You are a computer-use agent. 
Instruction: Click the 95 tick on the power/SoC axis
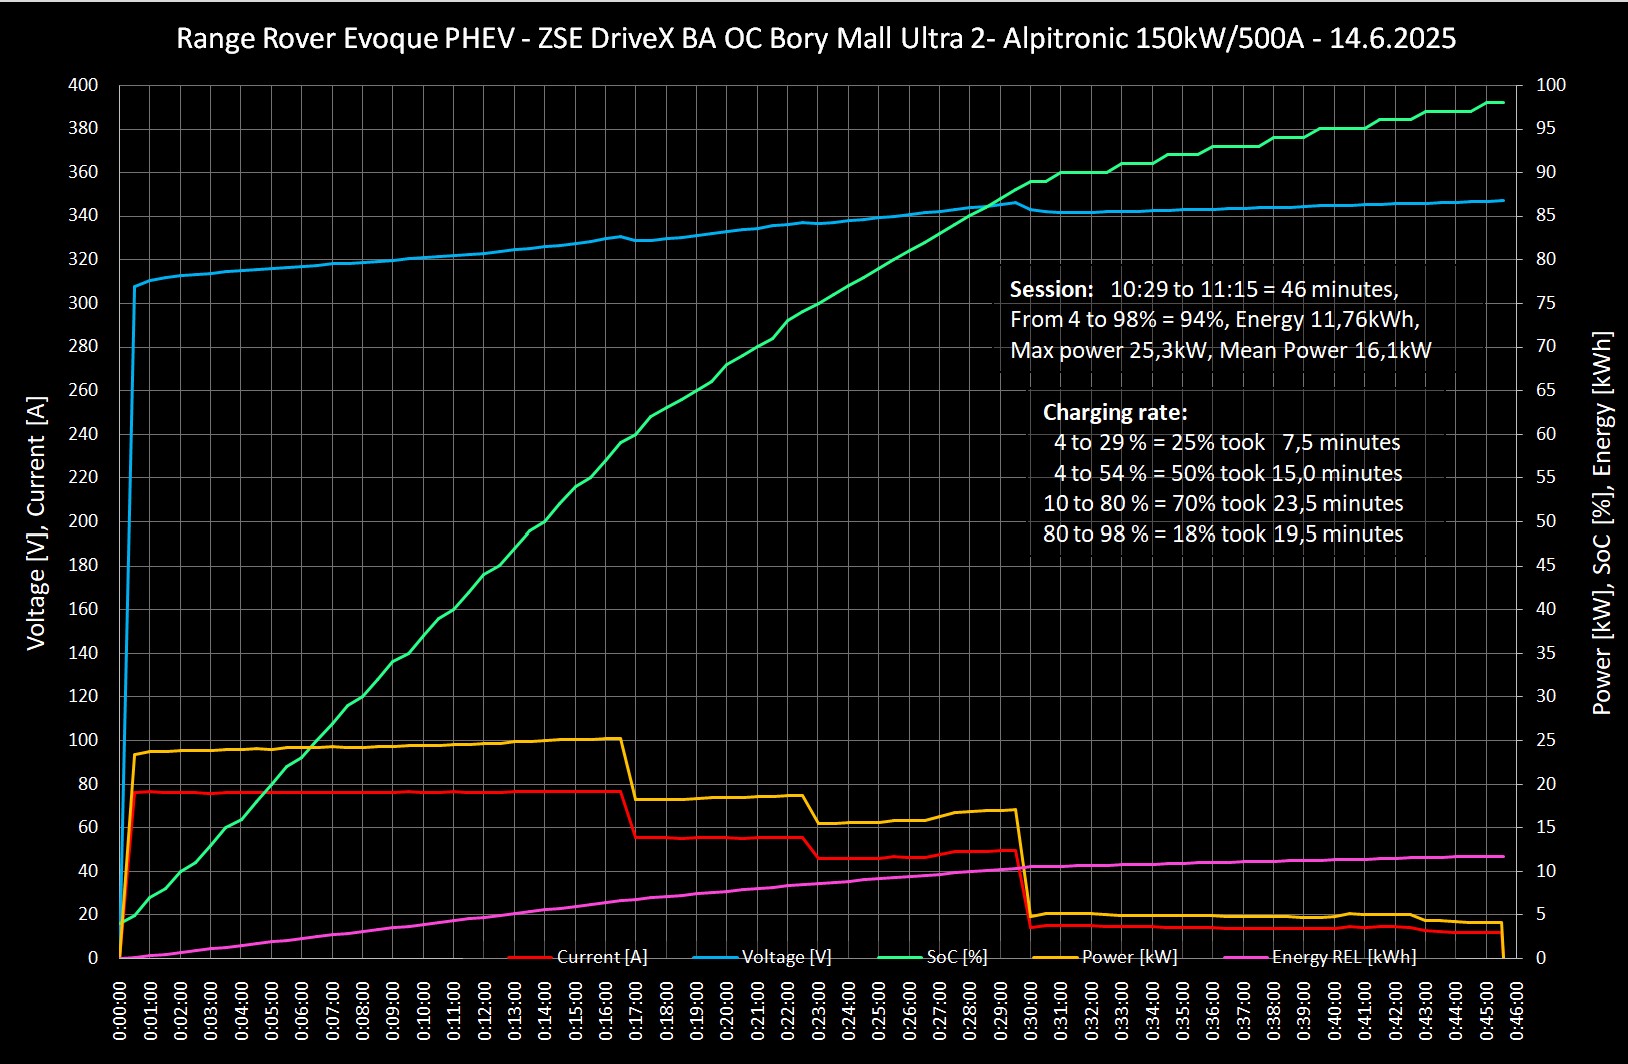[1546, 128]
